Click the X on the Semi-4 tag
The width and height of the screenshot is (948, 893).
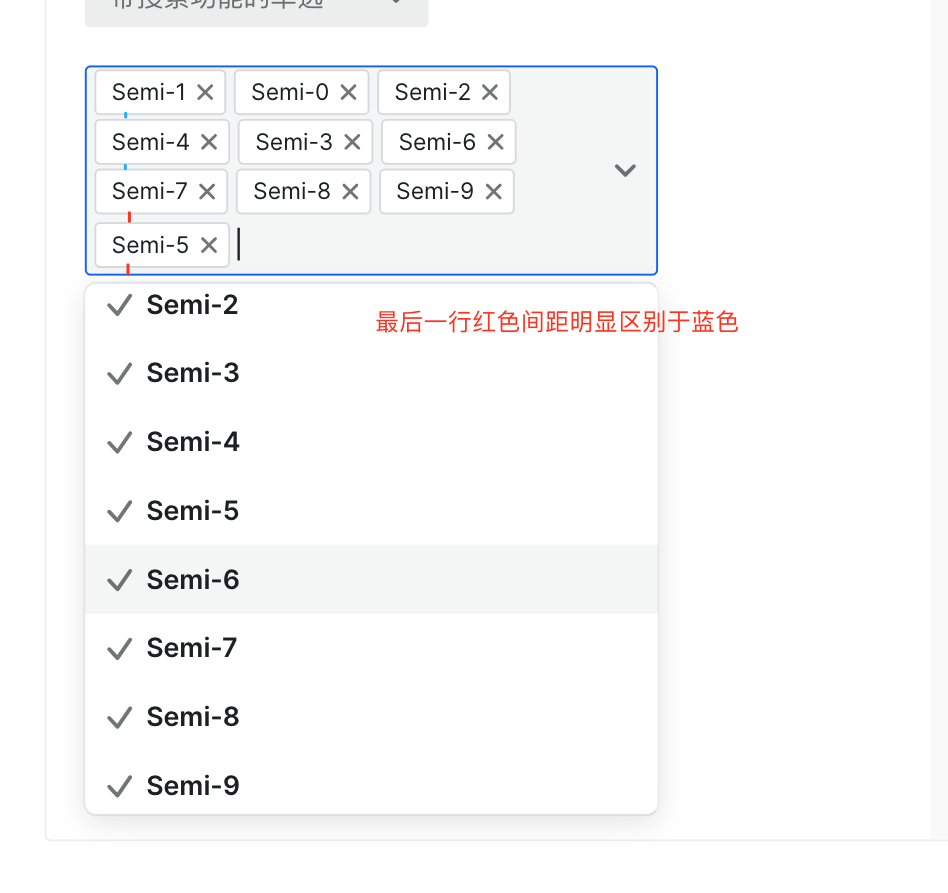point(208,142)
